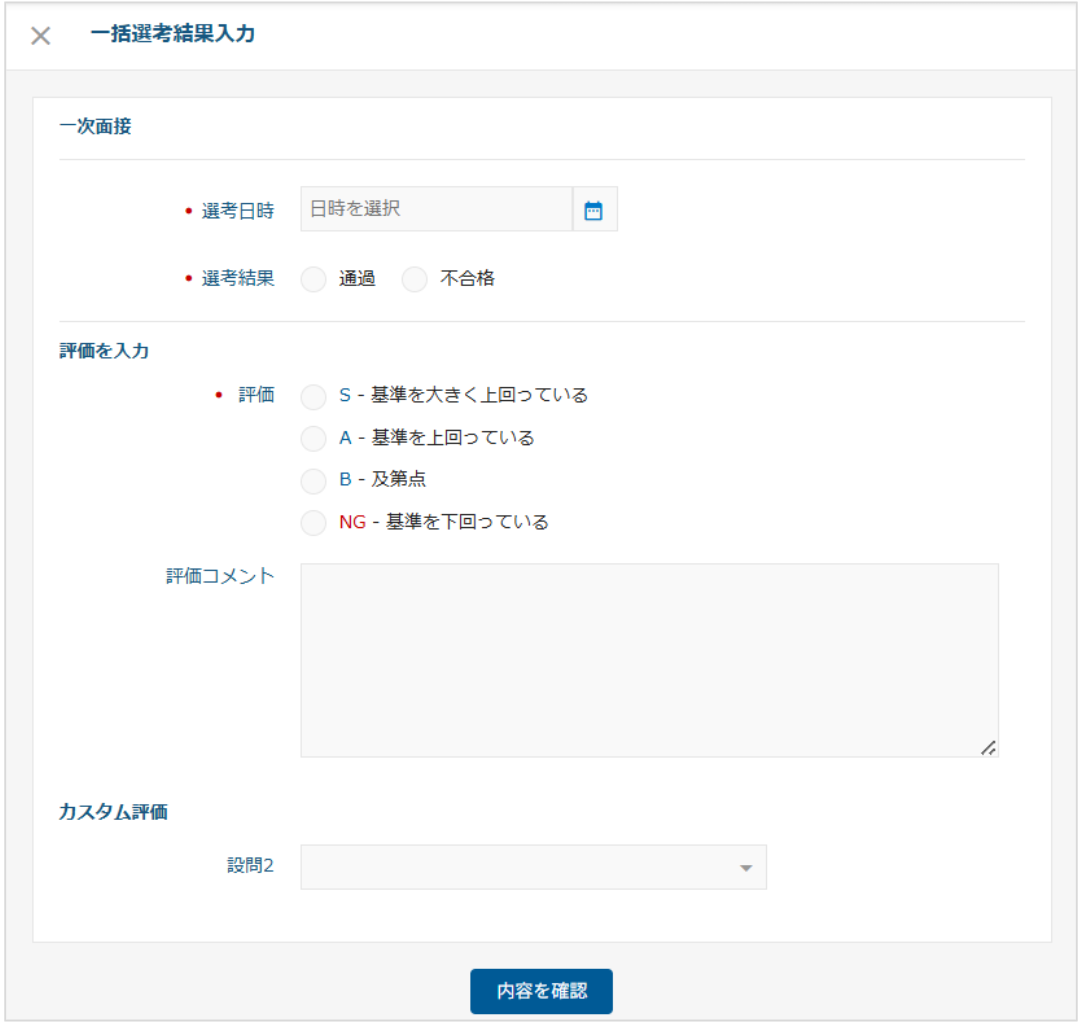Select the 不合格 radio button
The height and width of the screenshot is (1026, 1086).
[414, 280]
